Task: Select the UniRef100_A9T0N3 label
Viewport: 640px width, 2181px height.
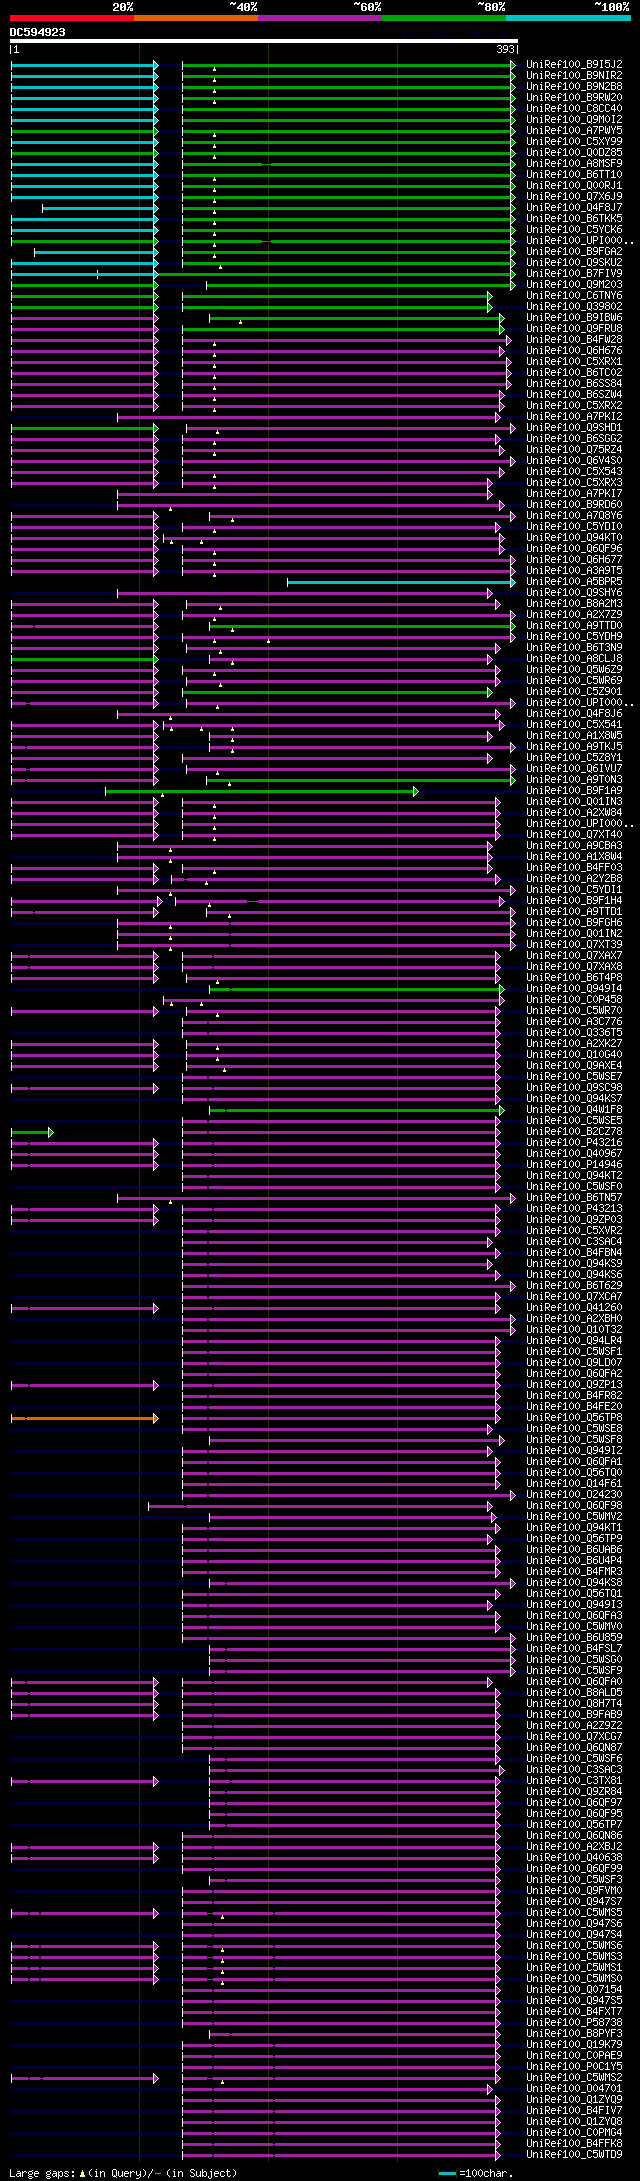Action: (x=574, y=779)
